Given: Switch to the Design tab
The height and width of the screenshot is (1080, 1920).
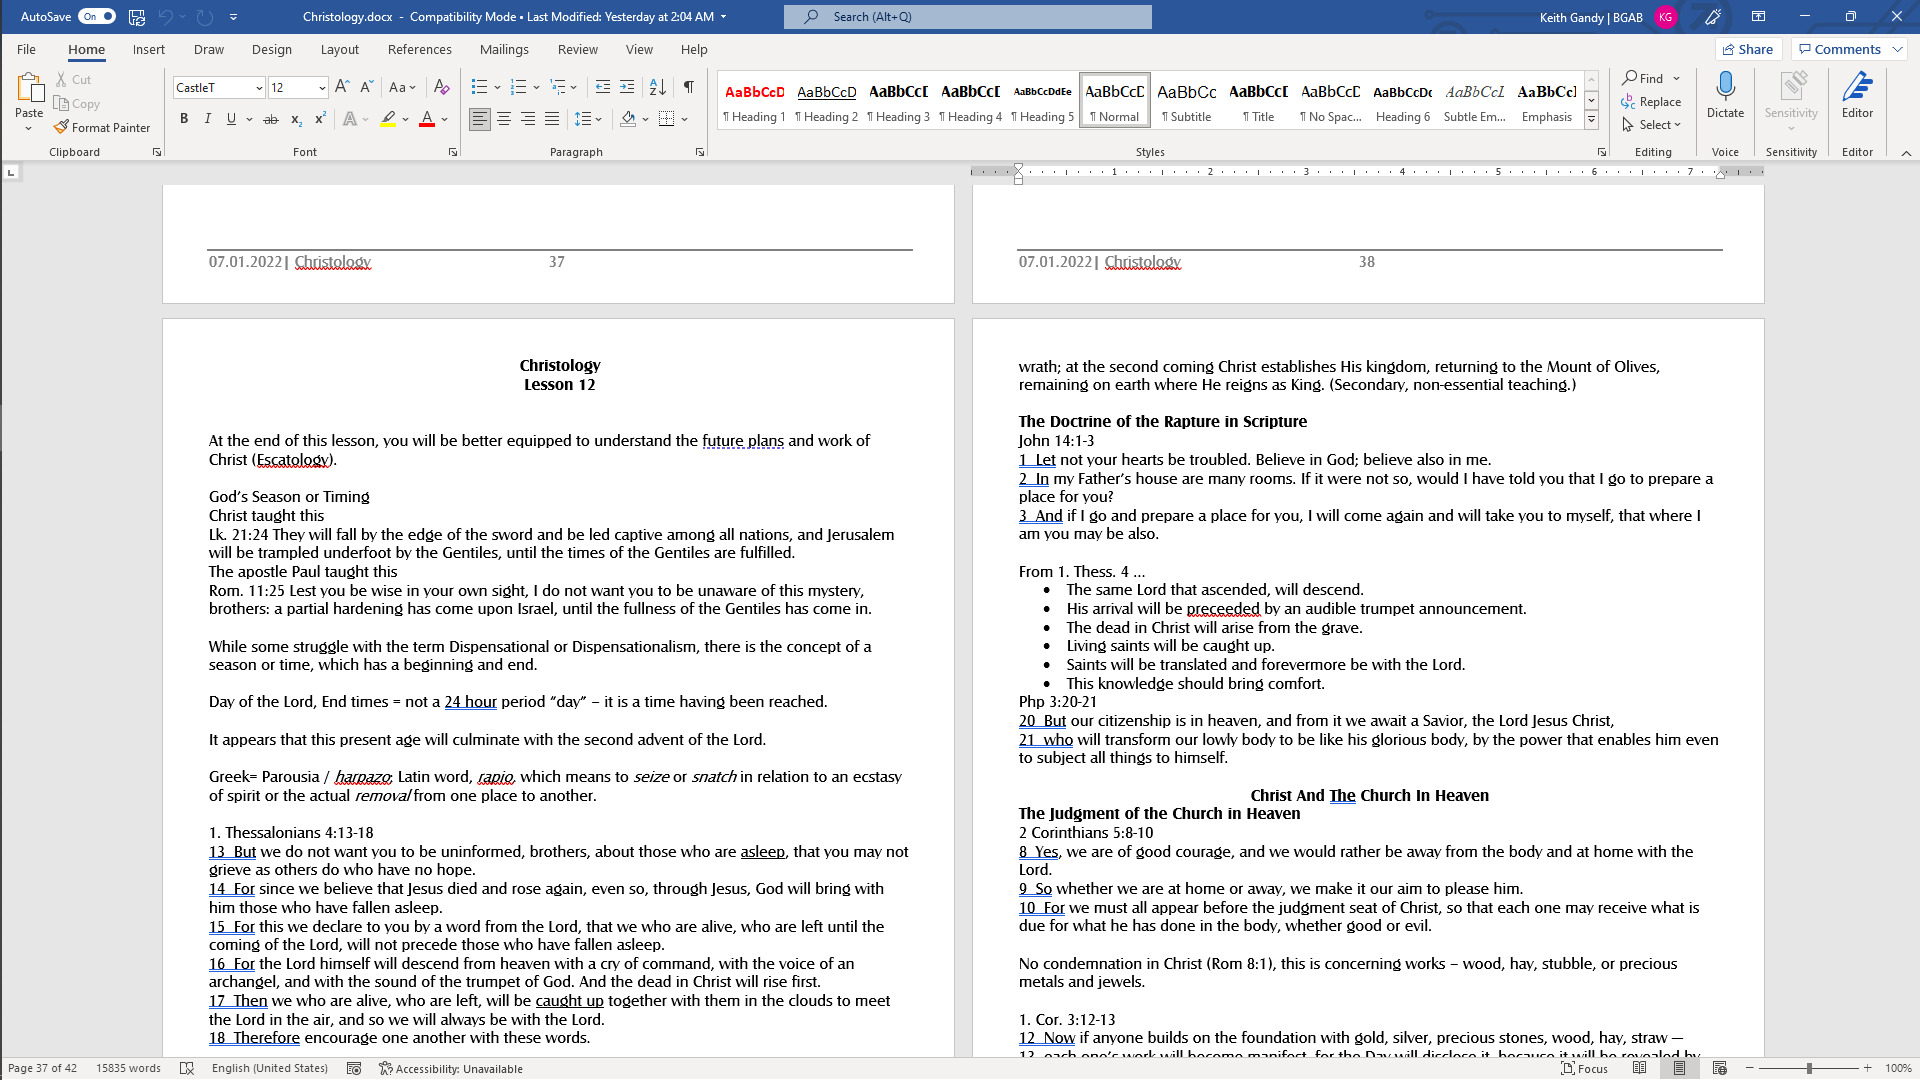Looking at the screenshot, I should pos(272,49).
